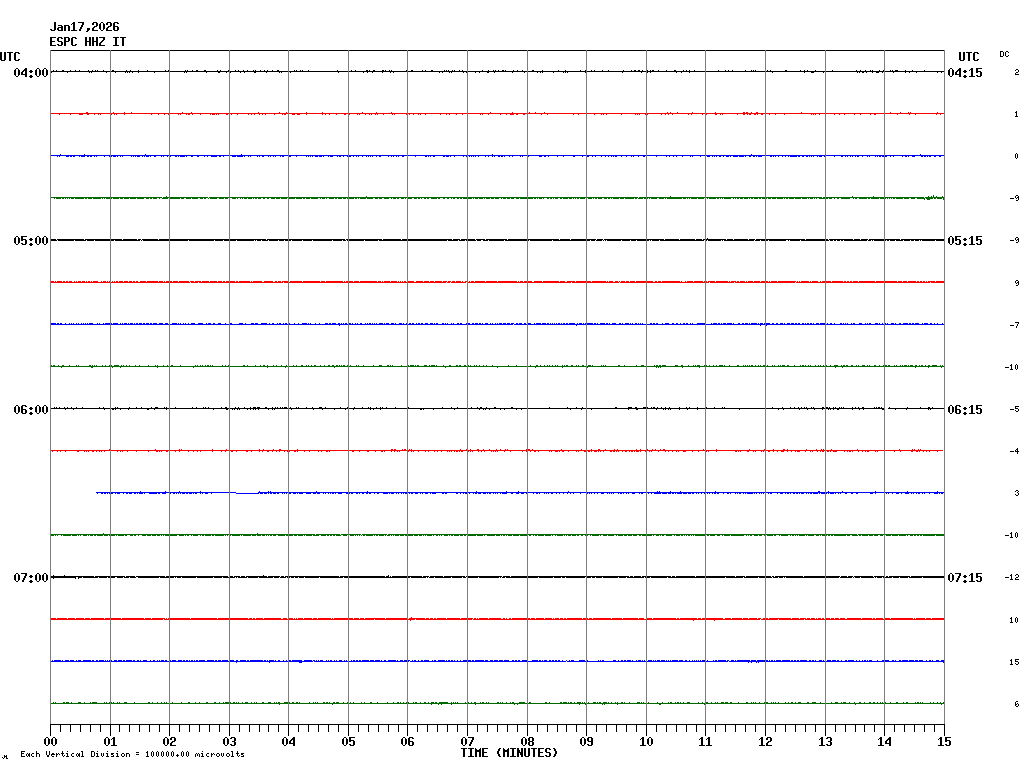This screenshot has width=1024, height=768.
Task: Select the DC offset value -12
Action: click(x=1013, y=578)
